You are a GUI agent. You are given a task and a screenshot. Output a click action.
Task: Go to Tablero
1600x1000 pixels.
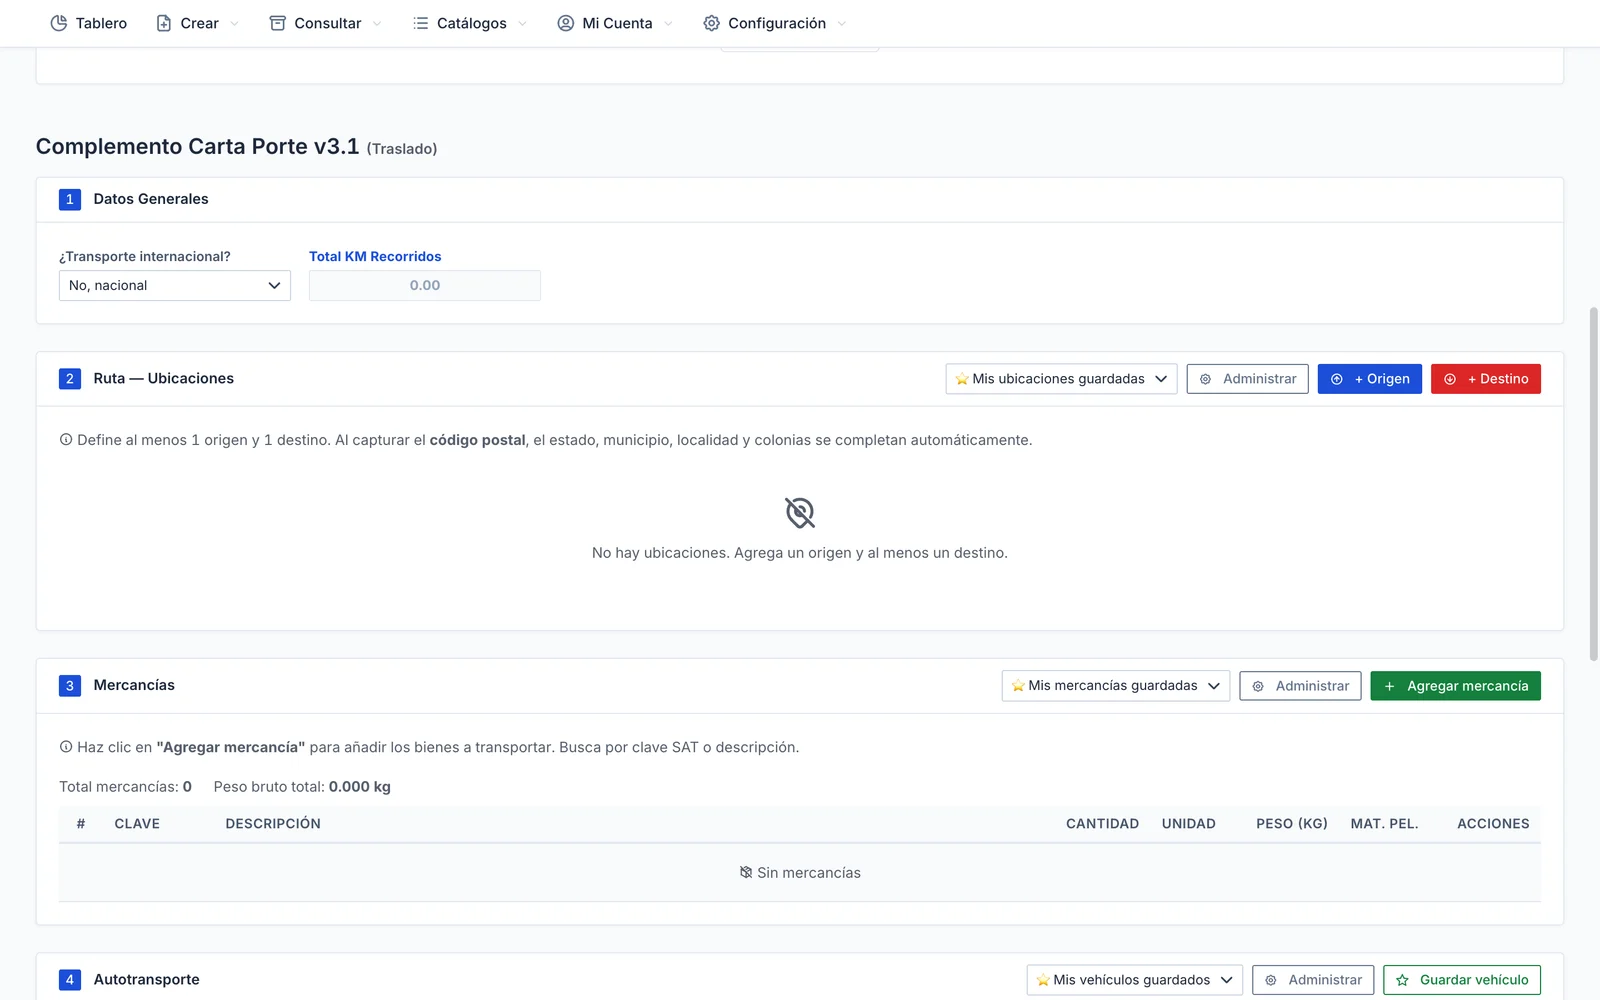pos(89,23)
